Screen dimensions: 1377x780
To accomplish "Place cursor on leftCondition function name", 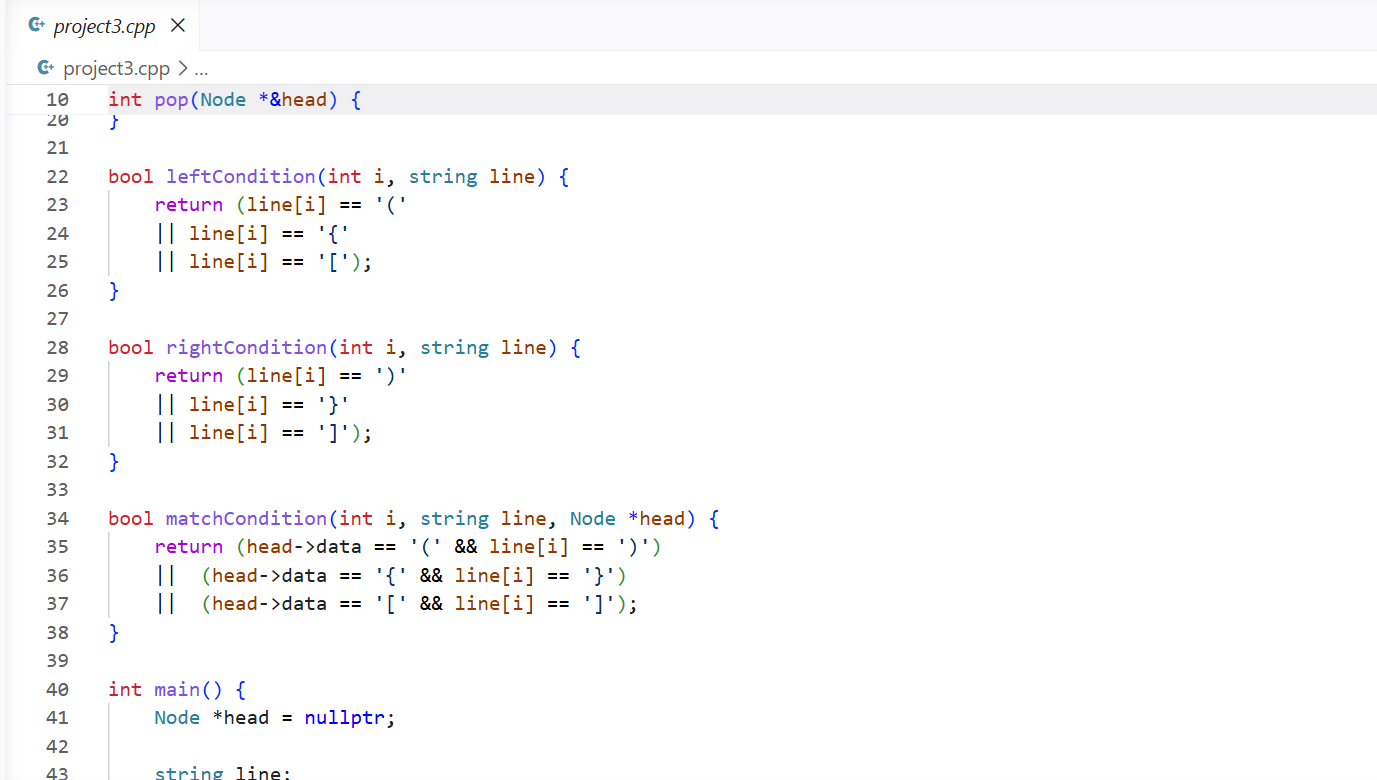I will [241, 177].
